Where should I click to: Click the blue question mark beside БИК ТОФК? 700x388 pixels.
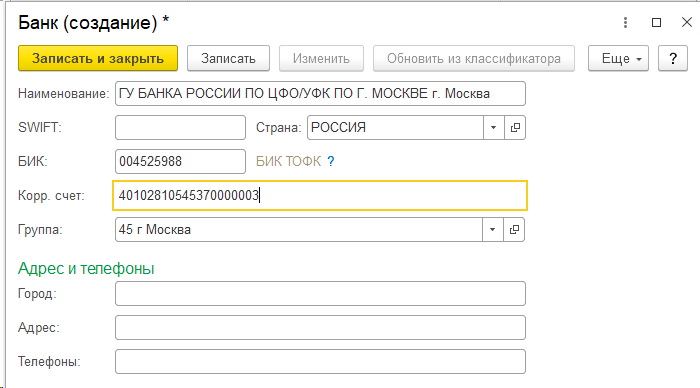pos(331,161)
